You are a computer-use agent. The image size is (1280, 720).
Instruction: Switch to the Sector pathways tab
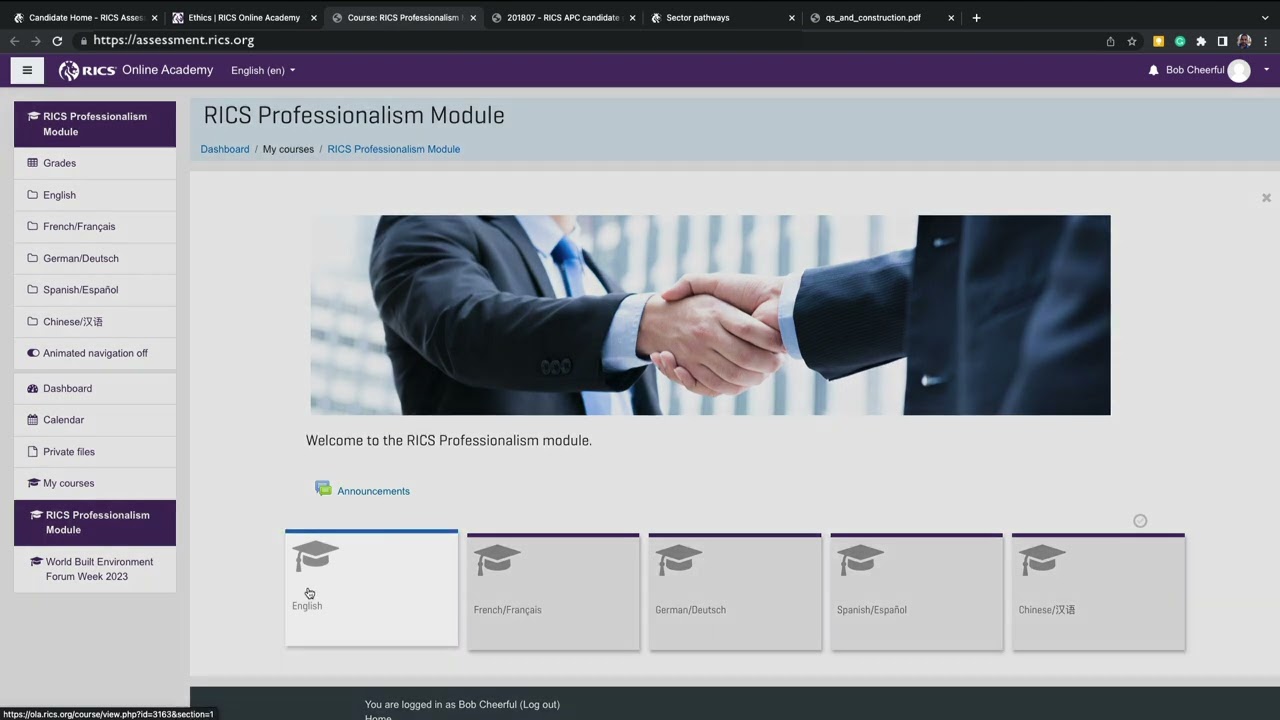[722, 17]
